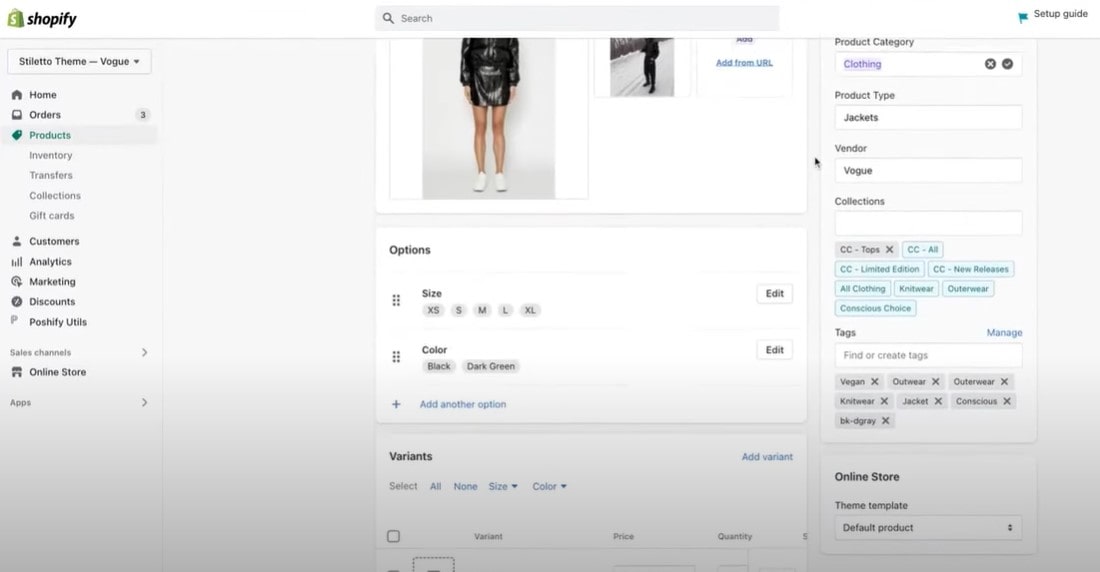Click Add another option link
Viewport: 1100px width, 572px height.
(463, 404)
